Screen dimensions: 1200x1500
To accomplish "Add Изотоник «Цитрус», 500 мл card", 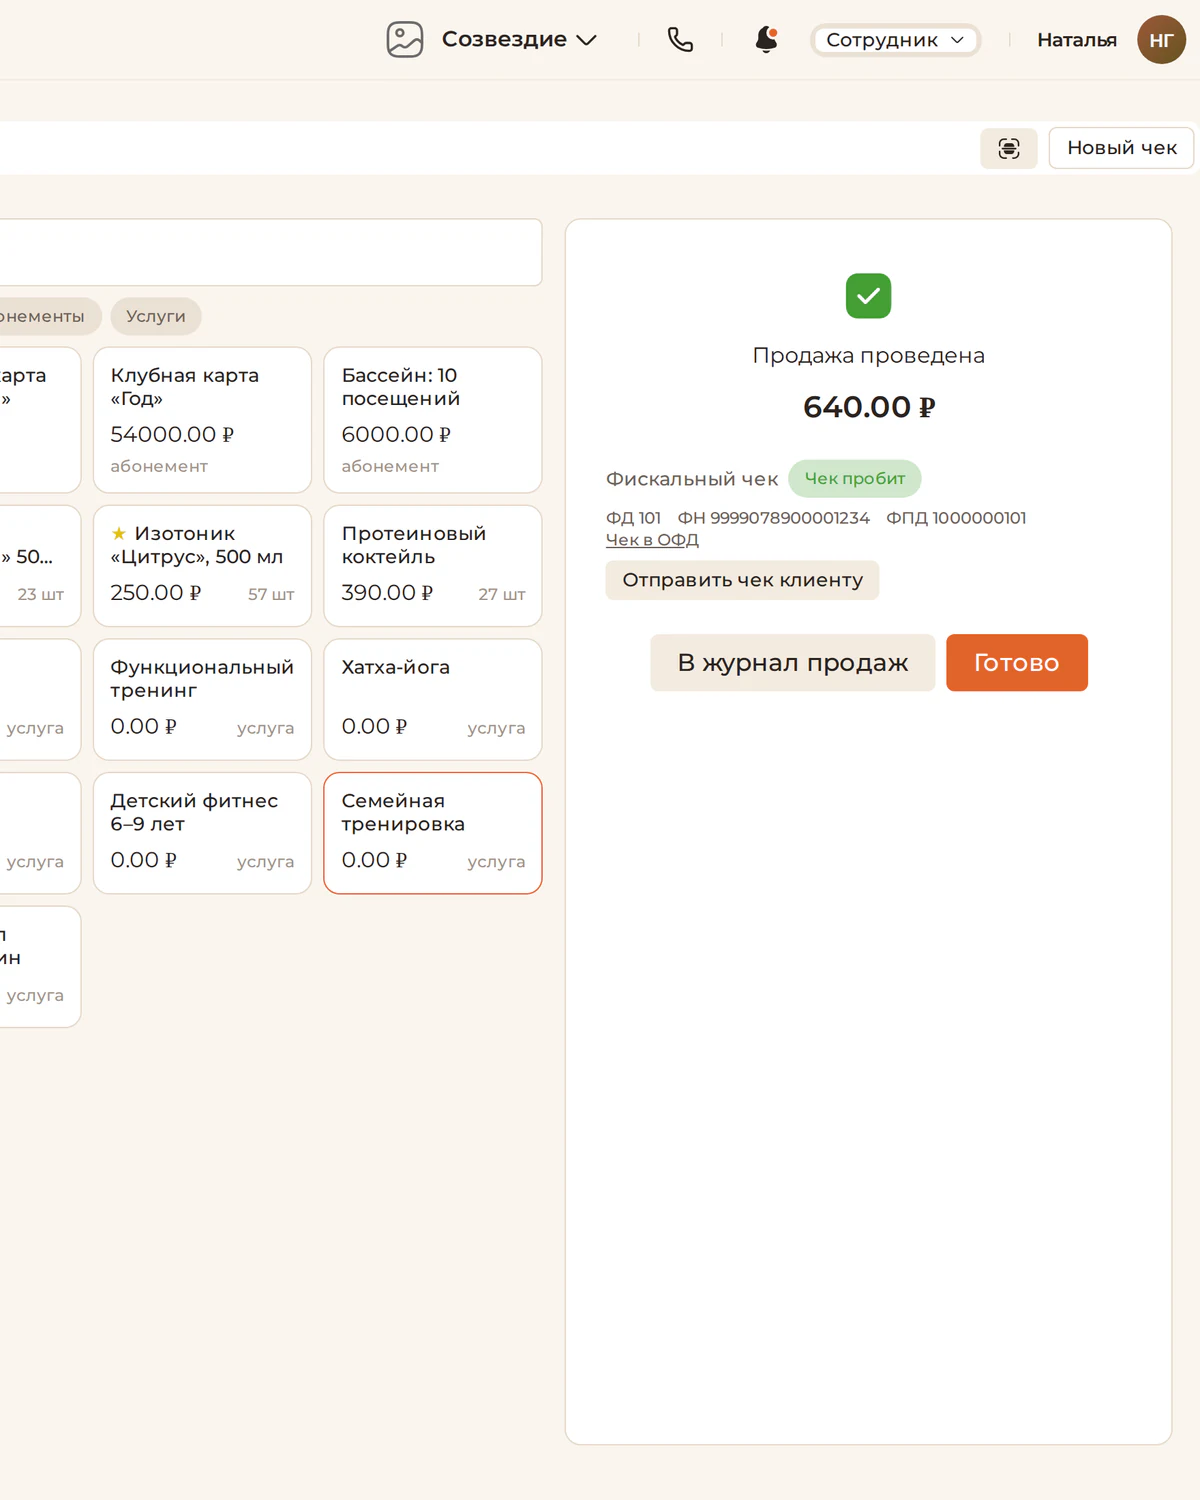I will coord(202,566).
